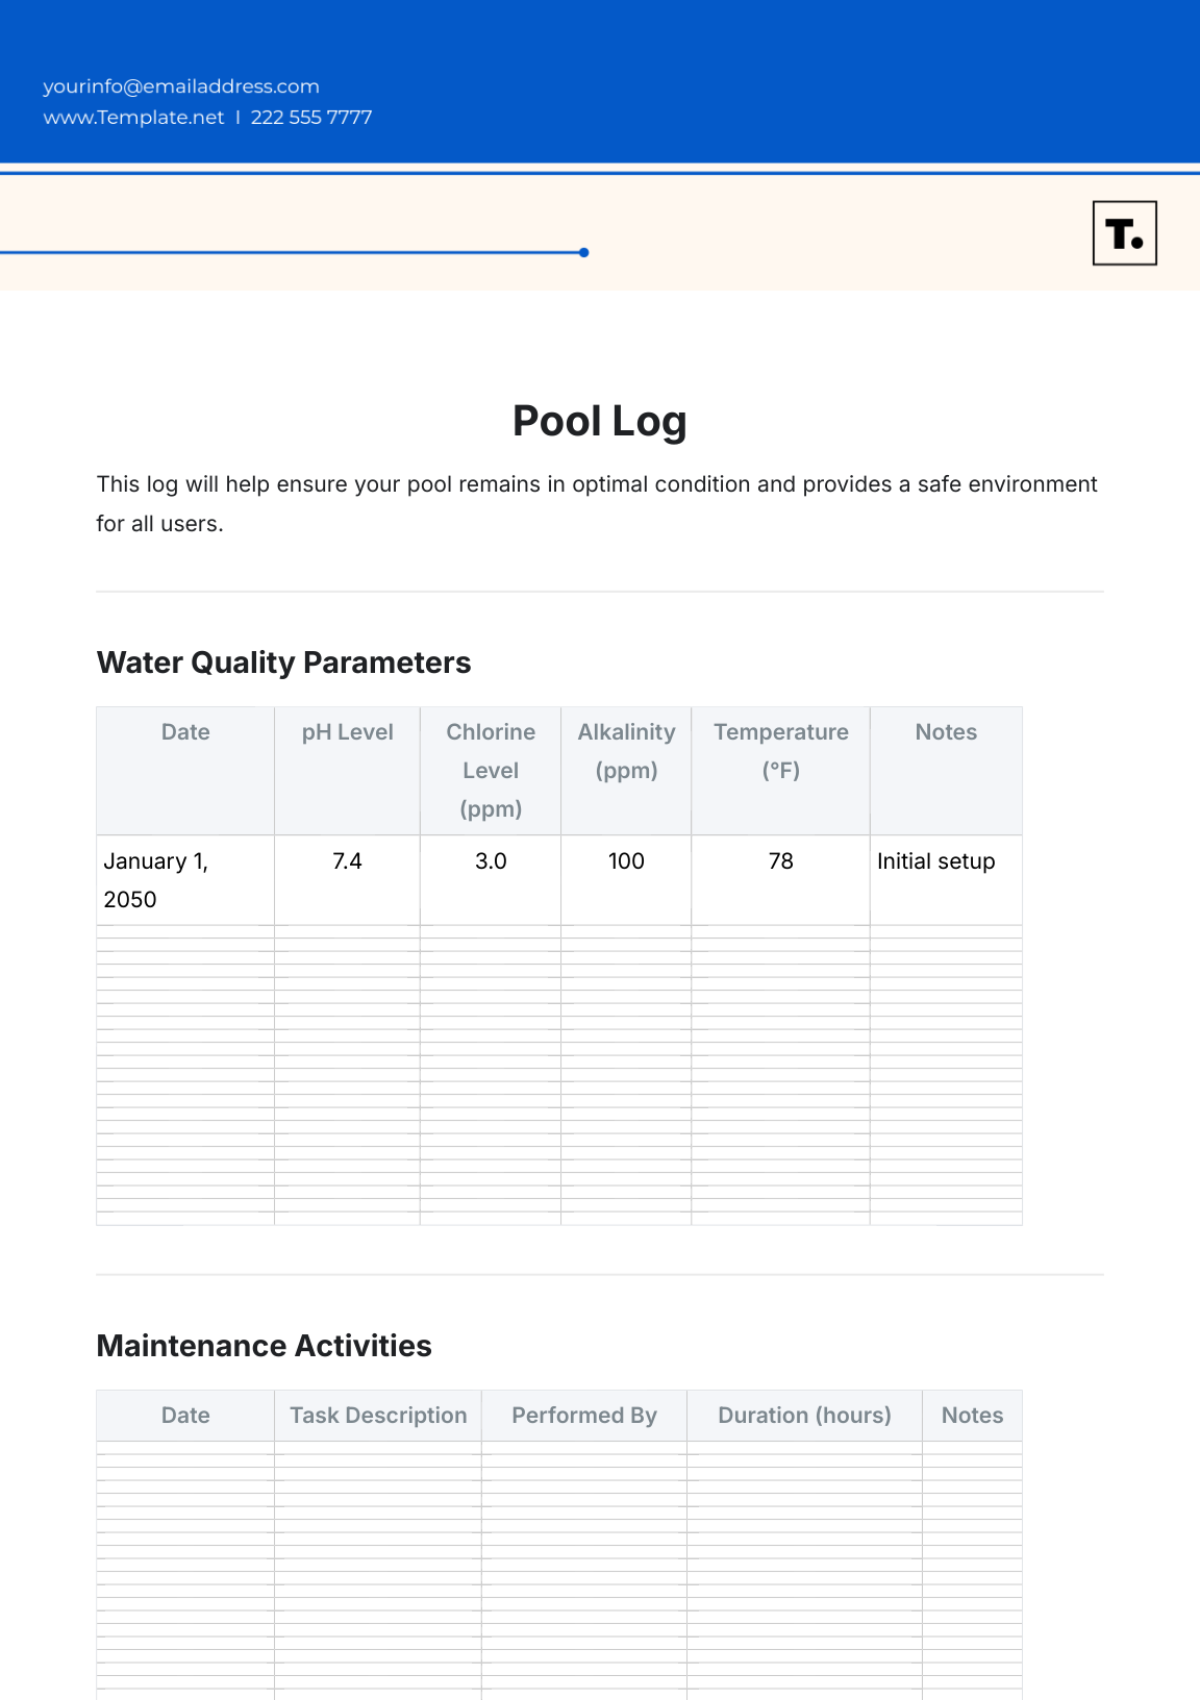Click the Pool Log title
The height and width of the screenshot is (1700, 1200).
click(x=599, y=421)
